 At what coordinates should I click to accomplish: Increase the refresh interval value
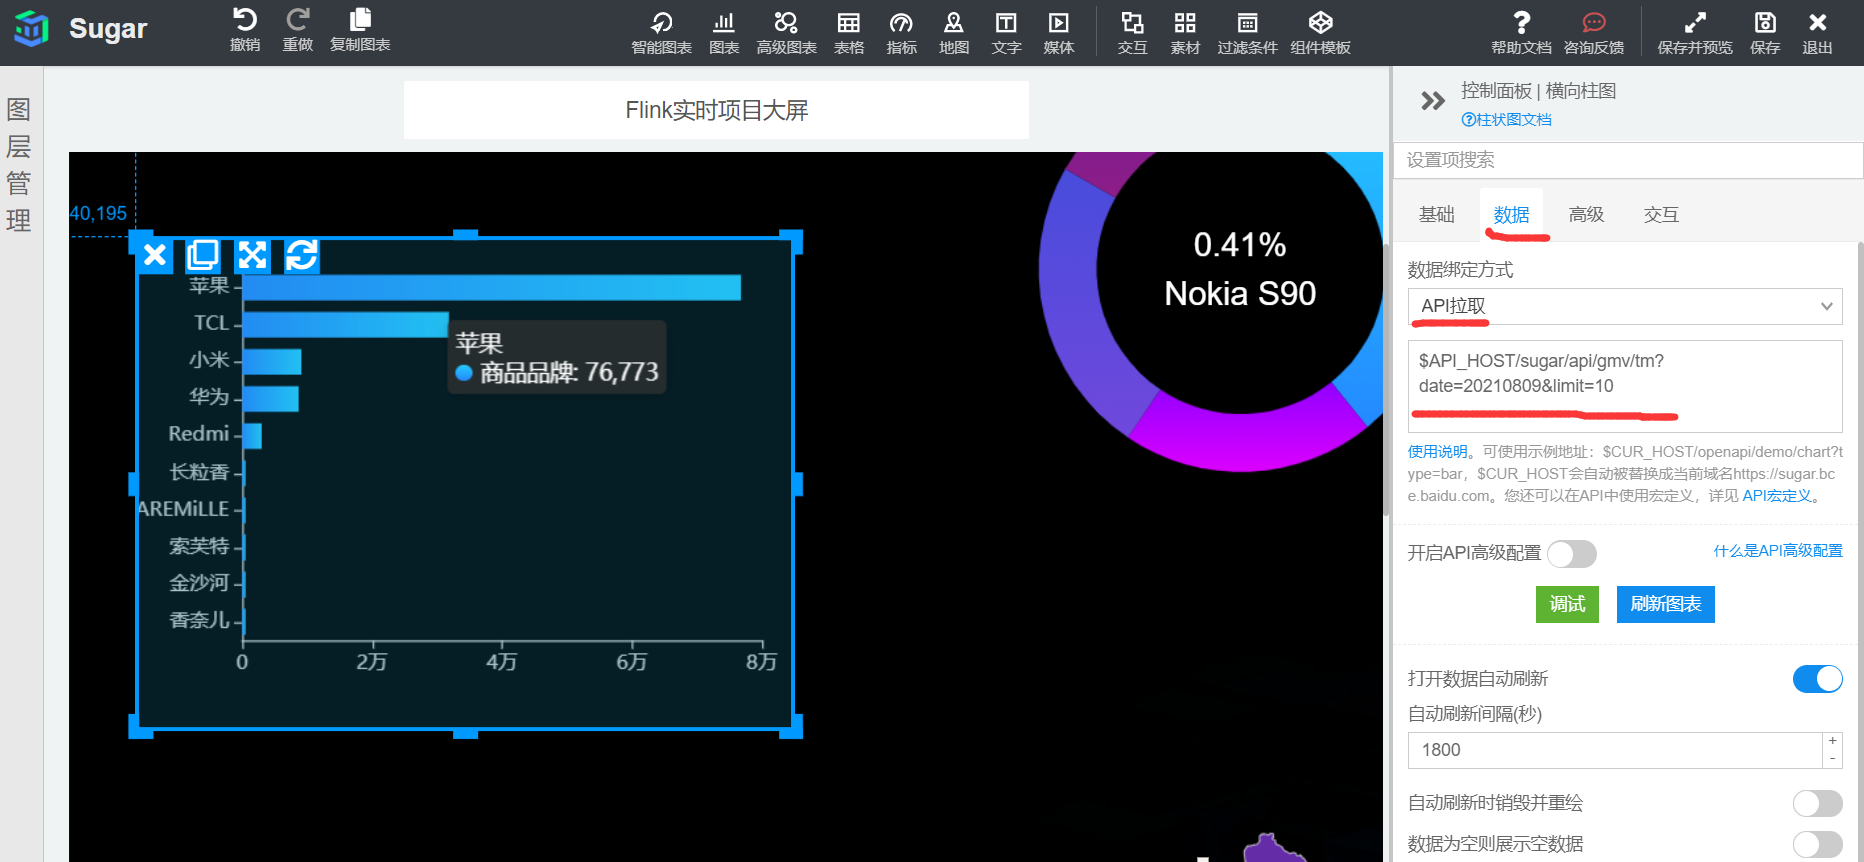tap(1832, 741)
